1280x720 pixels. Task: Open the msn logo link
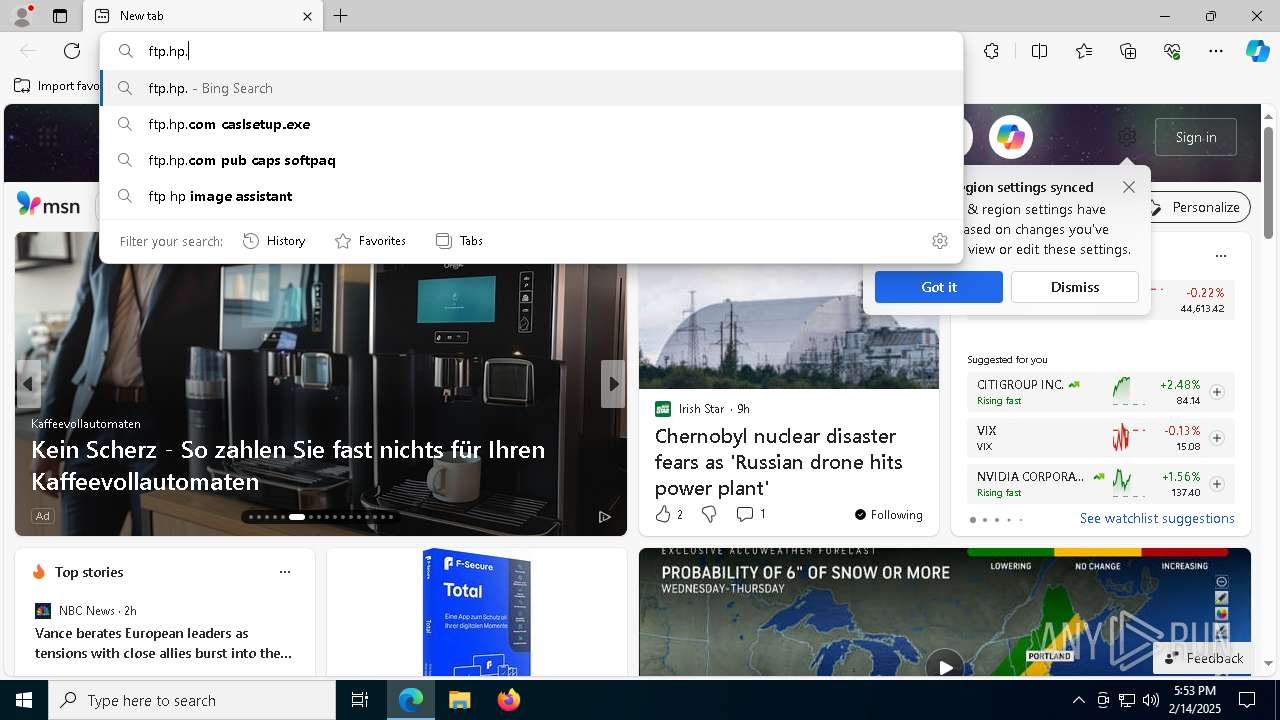coord(48,205)
